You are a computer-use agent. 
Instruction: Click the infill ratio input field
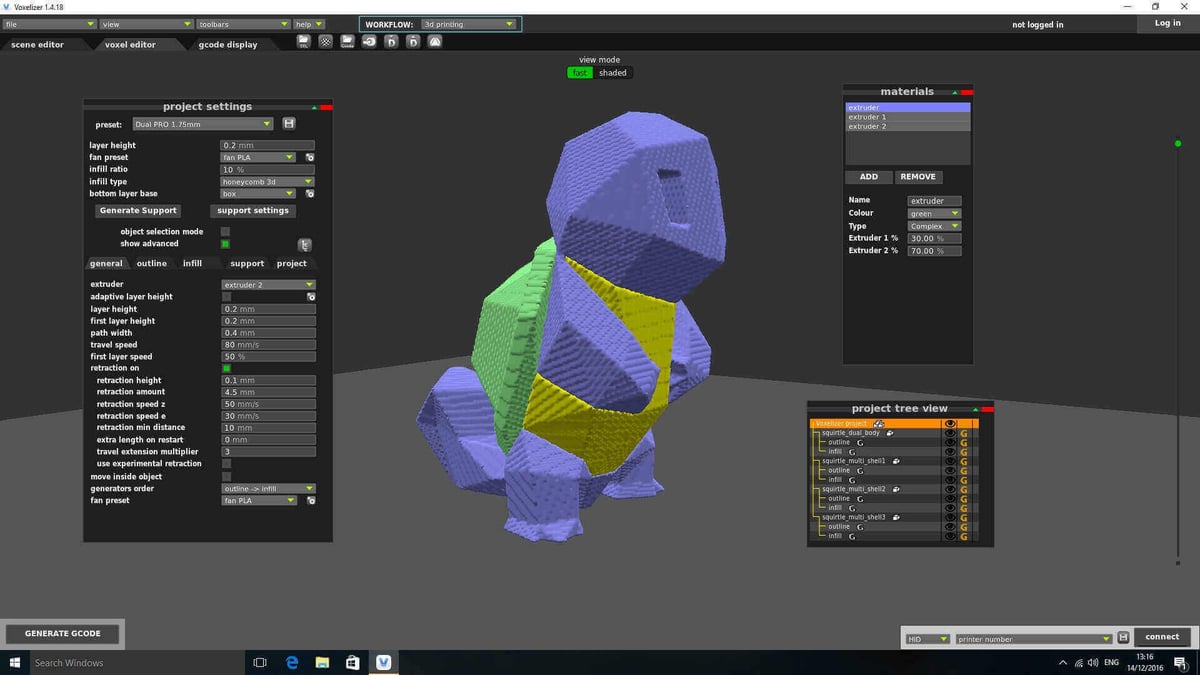[267, 170]
